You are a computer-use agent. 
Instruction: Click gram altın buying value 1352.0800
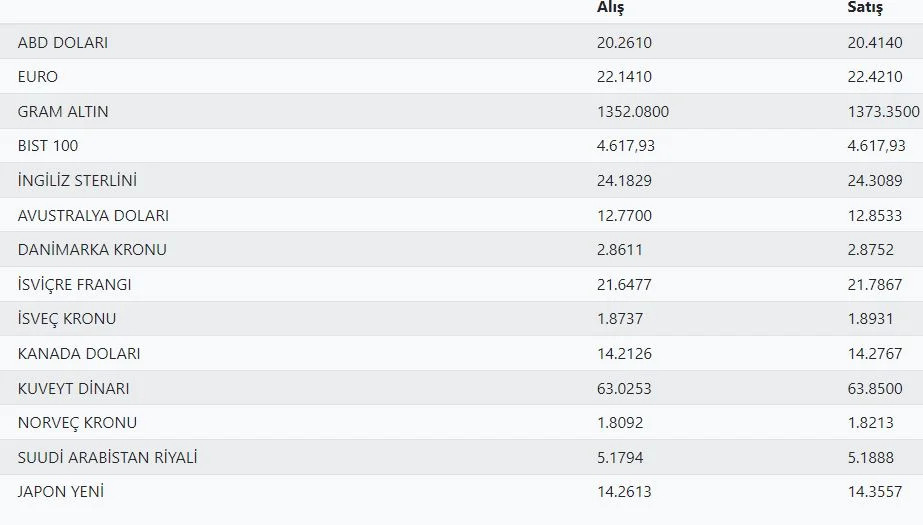[633, 112]
